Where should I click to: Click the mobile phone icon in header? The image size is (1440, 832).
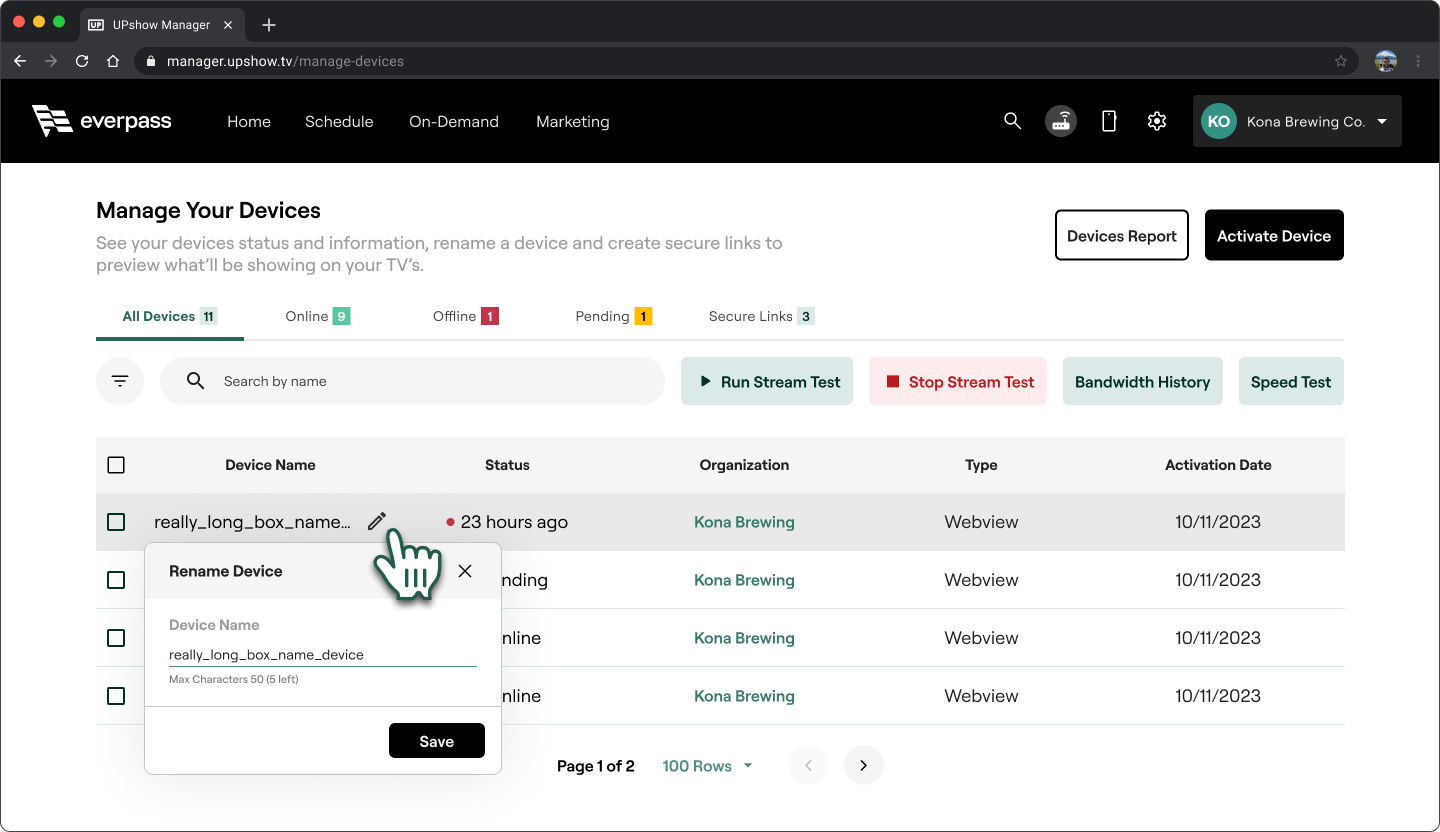click(x=1109, y=121)
